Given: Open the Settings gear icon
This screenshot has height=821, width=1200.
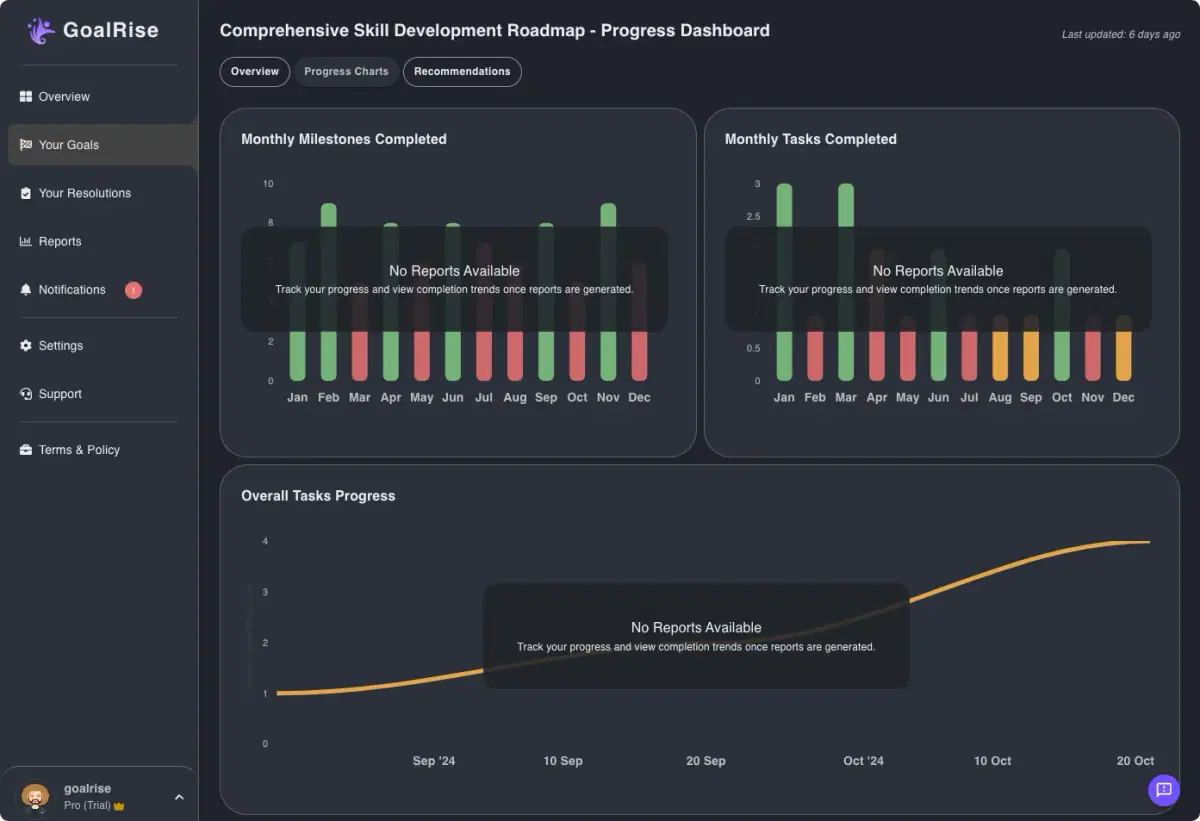Looking at the screenshot, I should [x=26, y=346].
